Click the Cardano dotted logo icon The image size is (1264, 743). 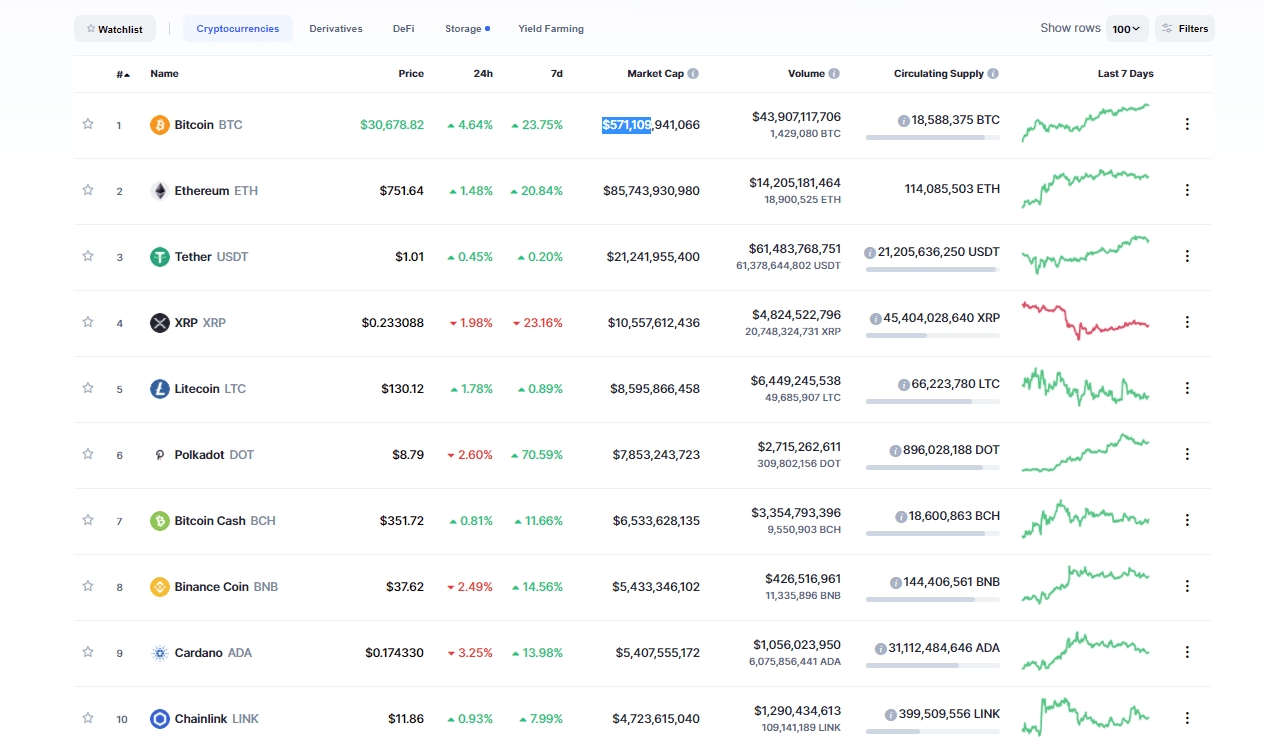click(x=160, y=653)
